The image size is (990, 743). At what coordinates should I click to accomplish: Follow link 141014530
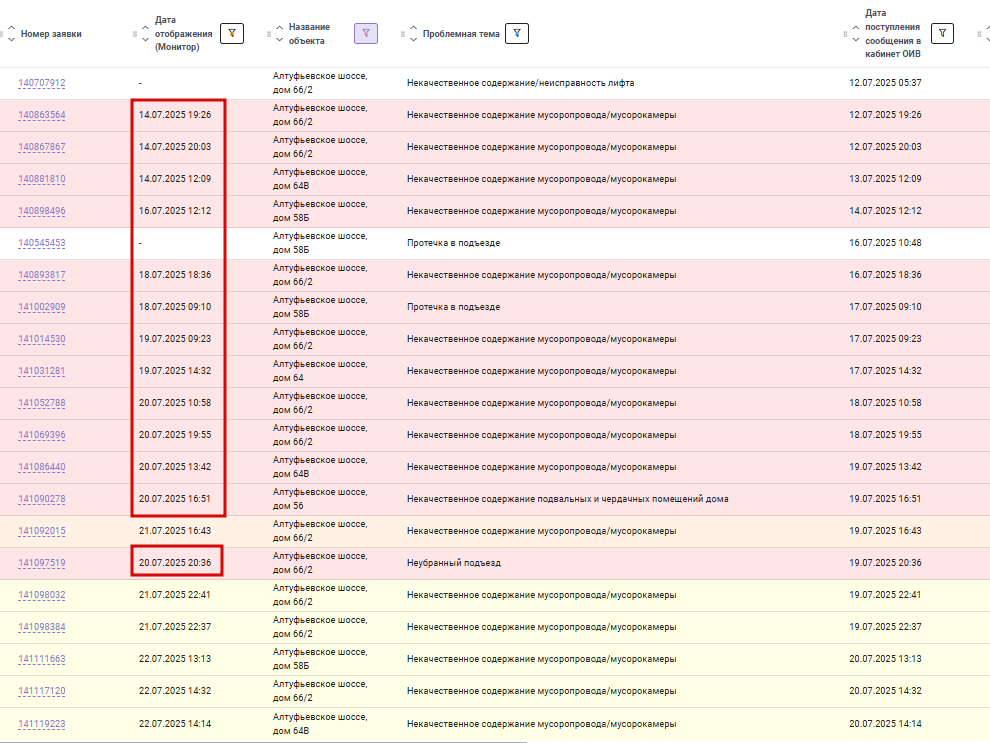pyautogui.click(x=42, y=339)
